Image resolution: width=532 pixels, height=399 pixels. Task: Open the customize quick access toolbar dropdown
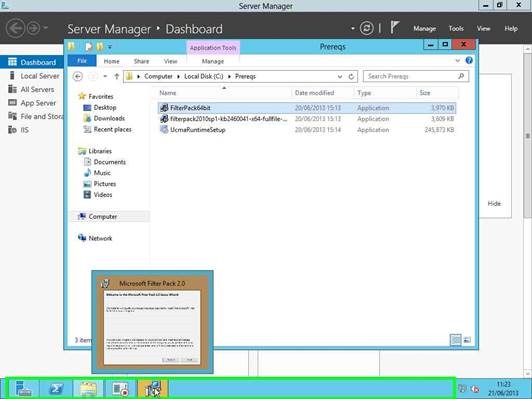tap(110, 47)
